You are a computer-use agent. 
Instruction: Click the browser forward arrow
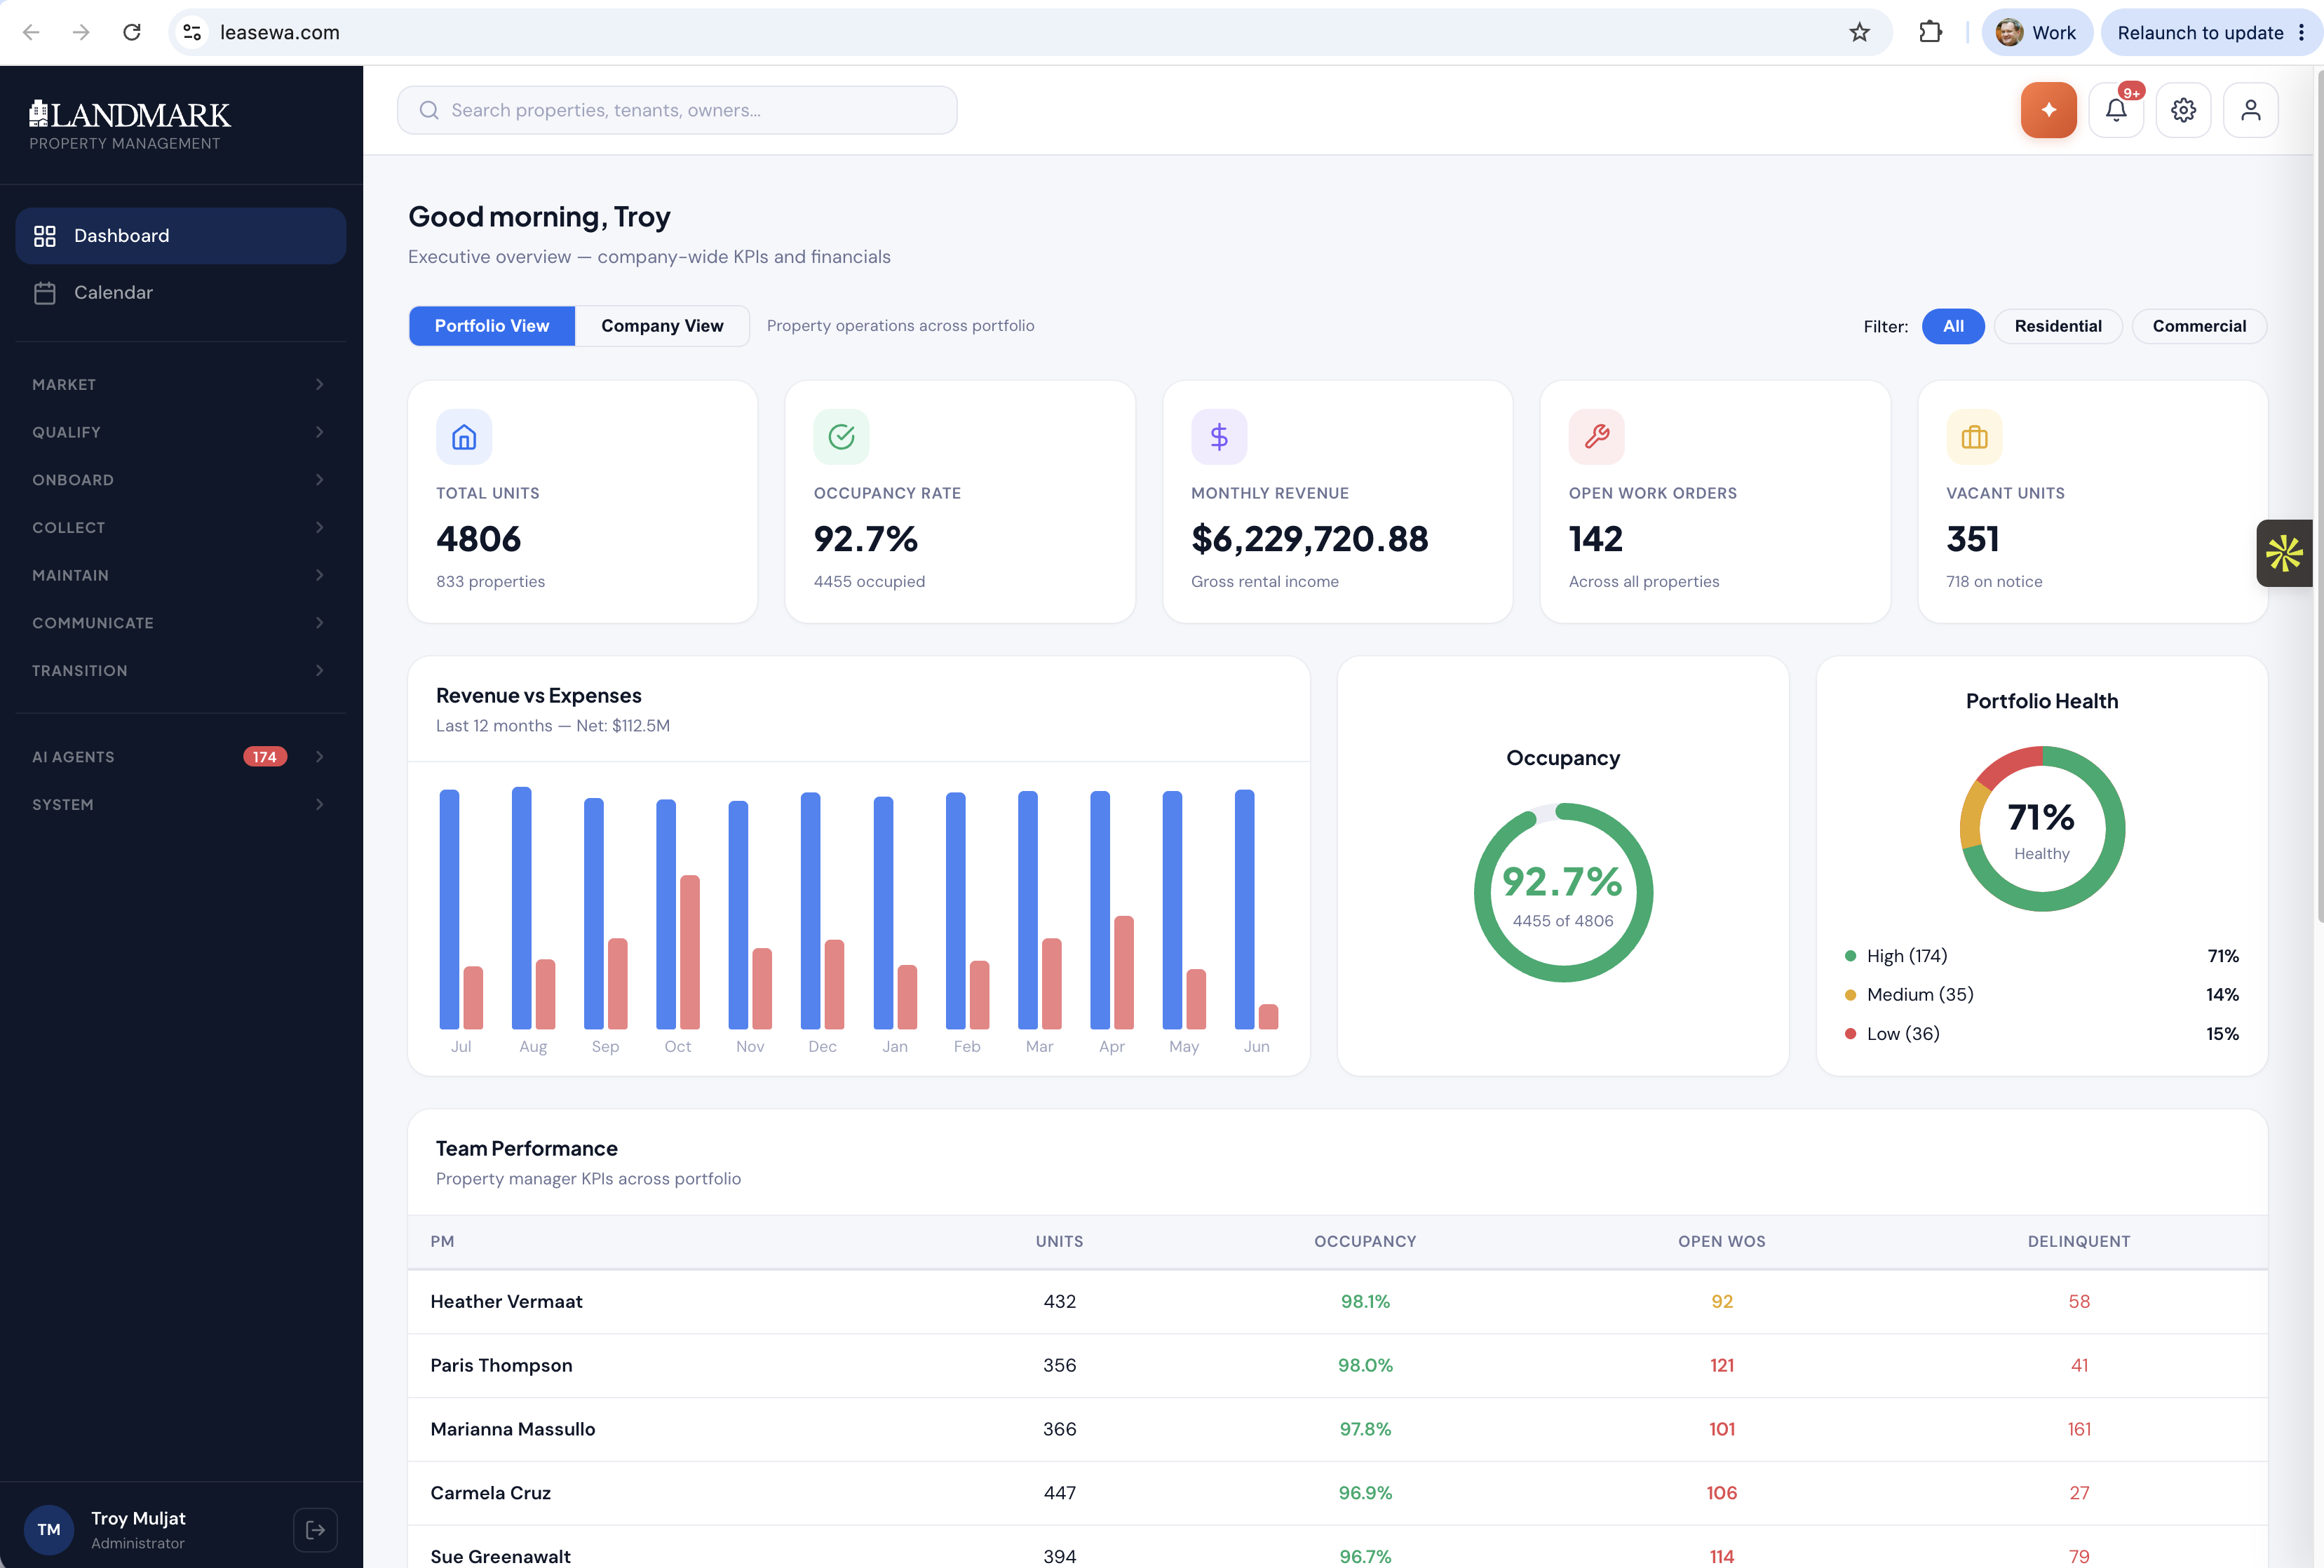click(81, 32)
